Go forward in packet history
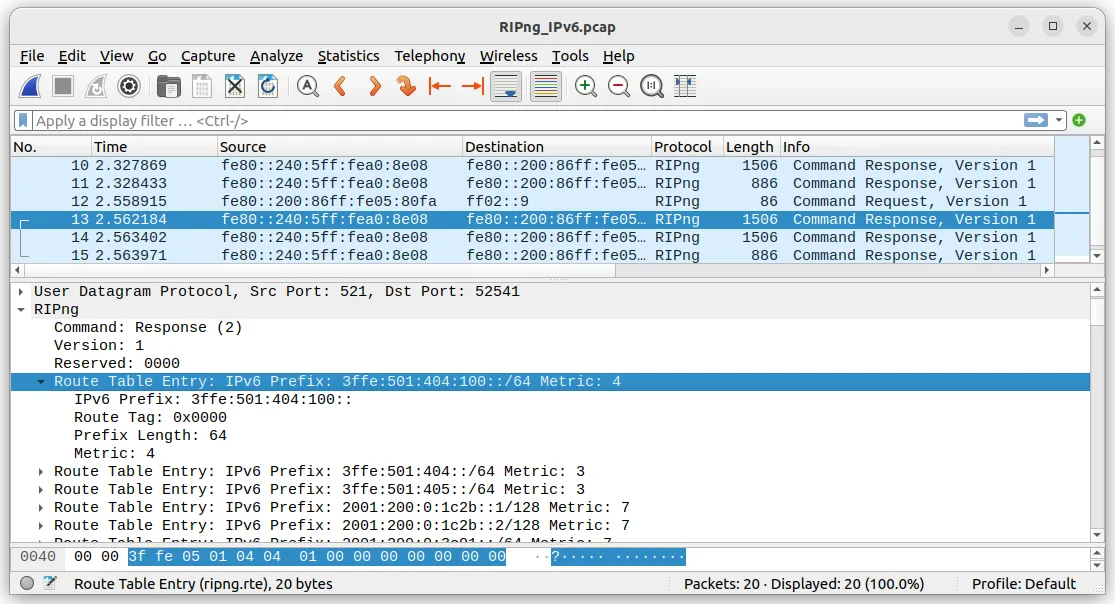Screen dimensions: 1115x604 coord(374,87)
